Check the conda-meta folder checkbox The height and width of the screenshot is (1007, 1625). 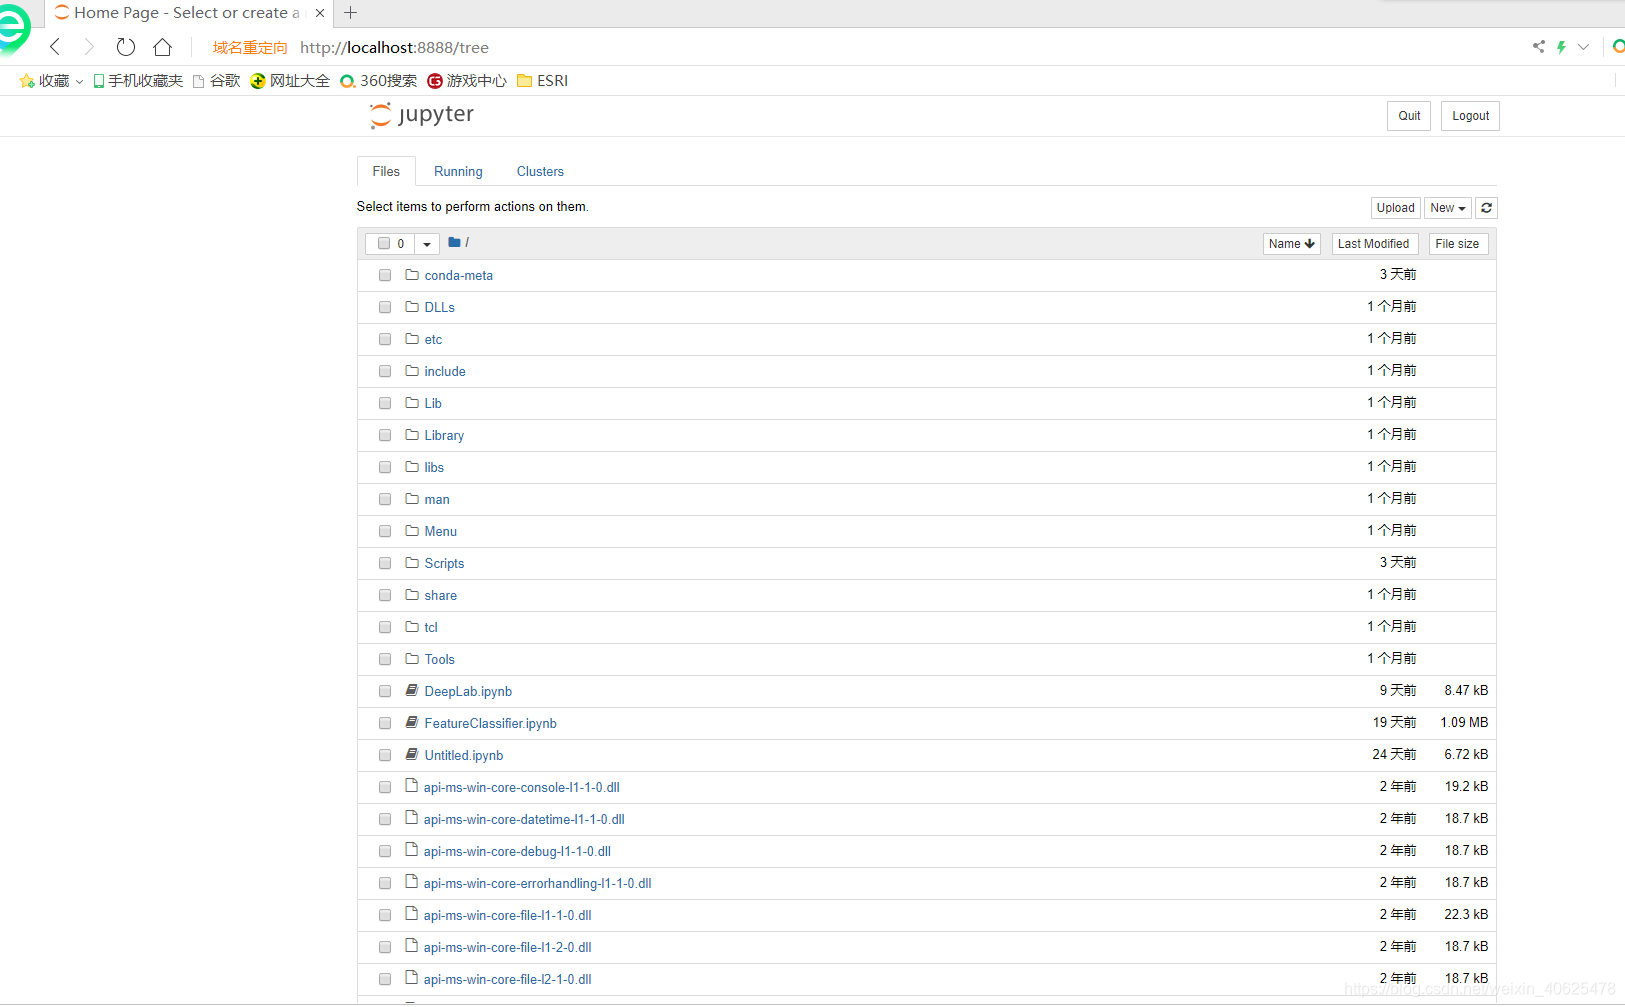(385, 275)
